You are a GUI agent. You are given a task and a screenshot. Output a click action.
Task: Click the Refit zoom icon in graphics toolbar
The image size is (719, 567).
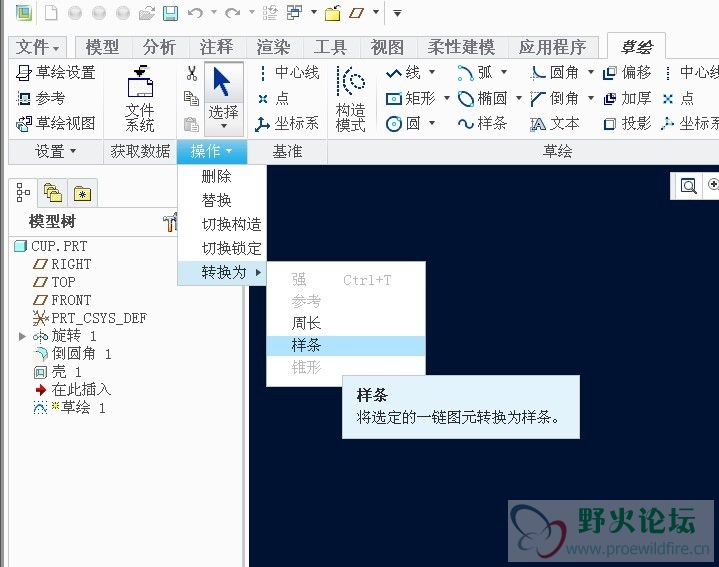tap(688, 186)
